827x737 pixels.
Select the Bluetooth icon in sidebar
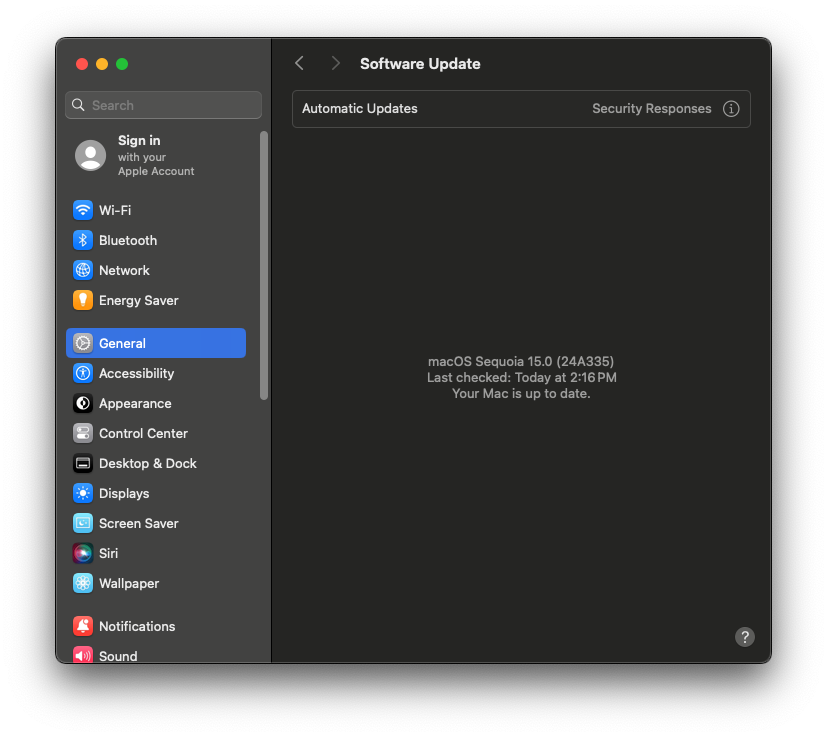coord(83,240)
